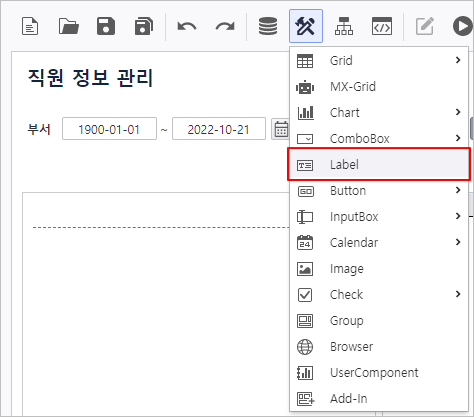Expand the ComboBox submenu arrow
Screen dimensions: 474x417
pos(458,138)
